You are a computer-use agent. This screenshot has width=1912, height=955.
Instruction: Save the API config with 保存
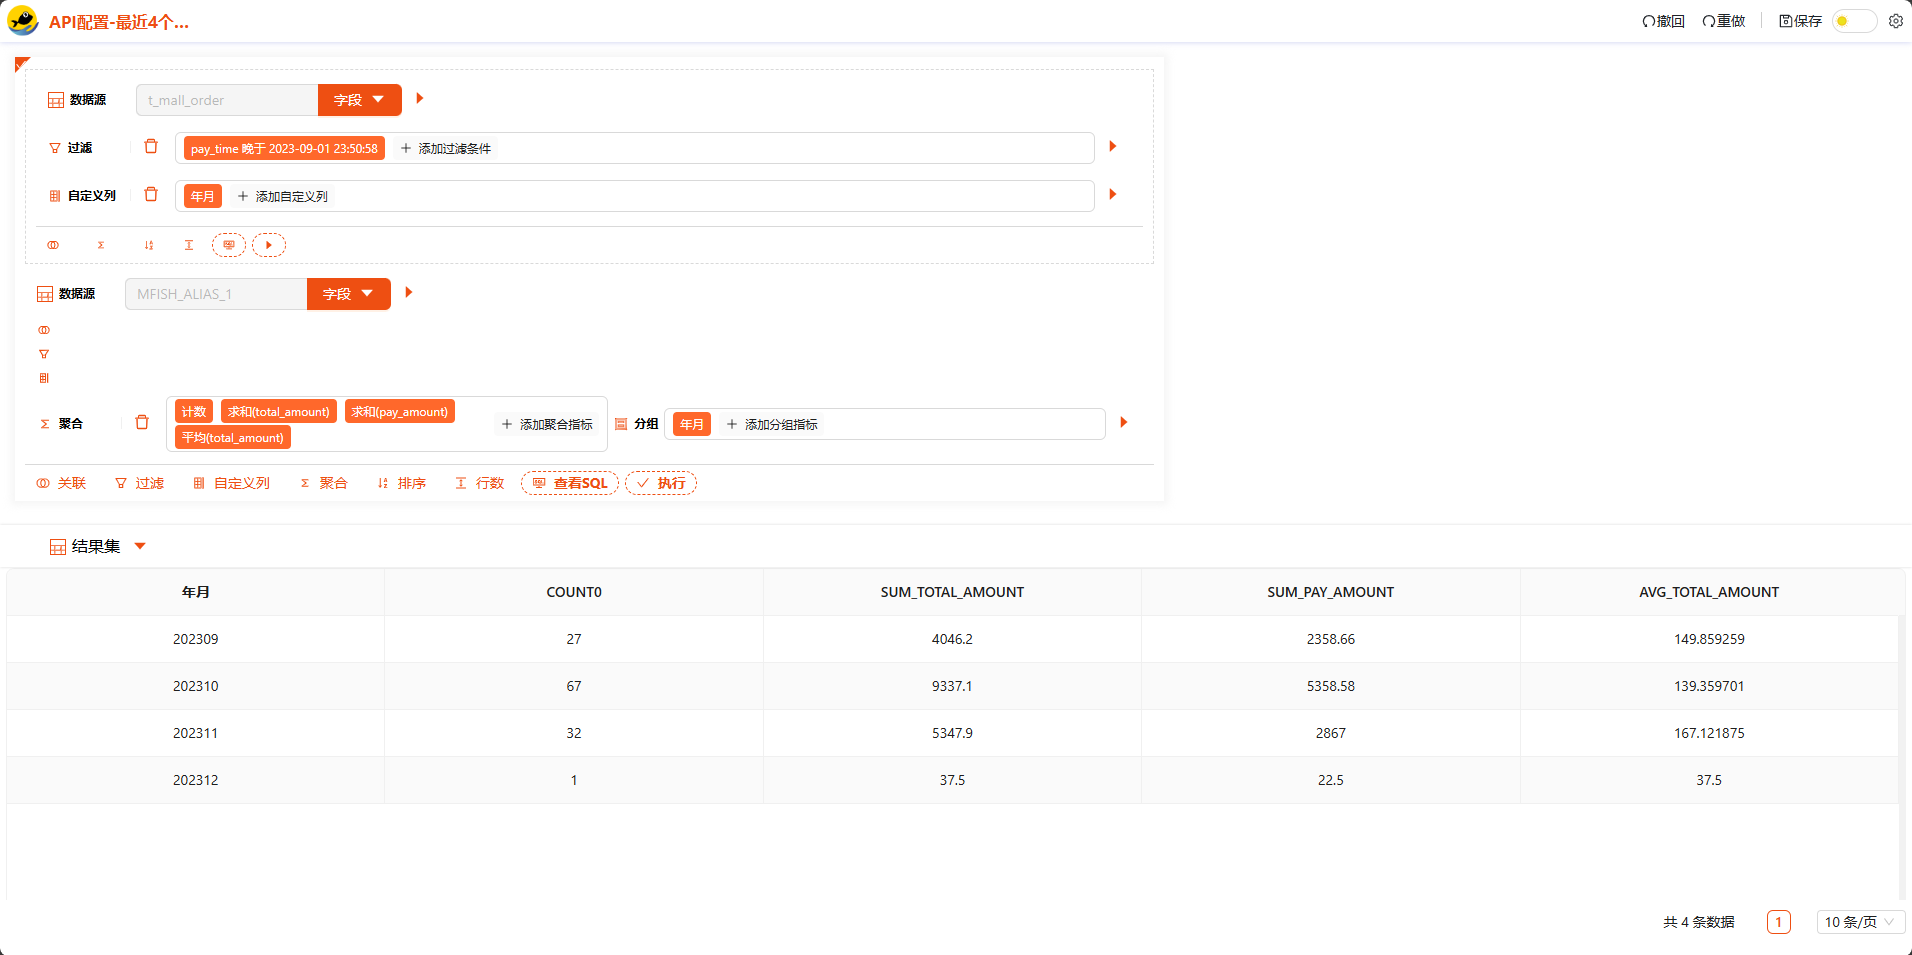coord(1800,21)
